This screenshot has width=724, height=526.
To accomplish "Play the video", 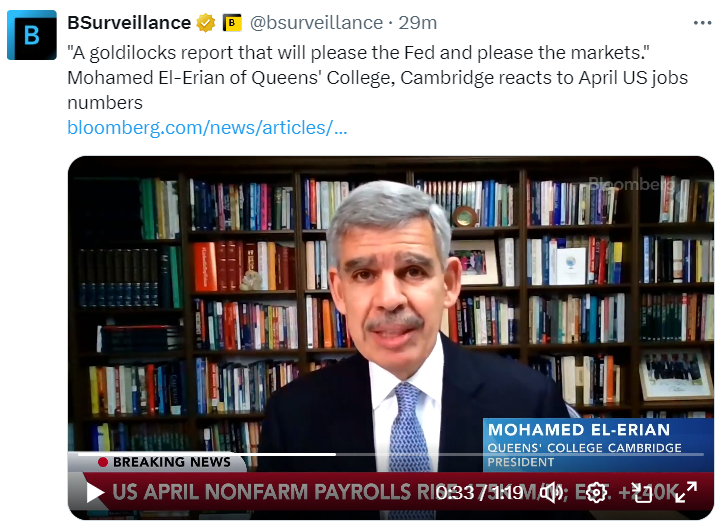I will [x=95, y=492].
